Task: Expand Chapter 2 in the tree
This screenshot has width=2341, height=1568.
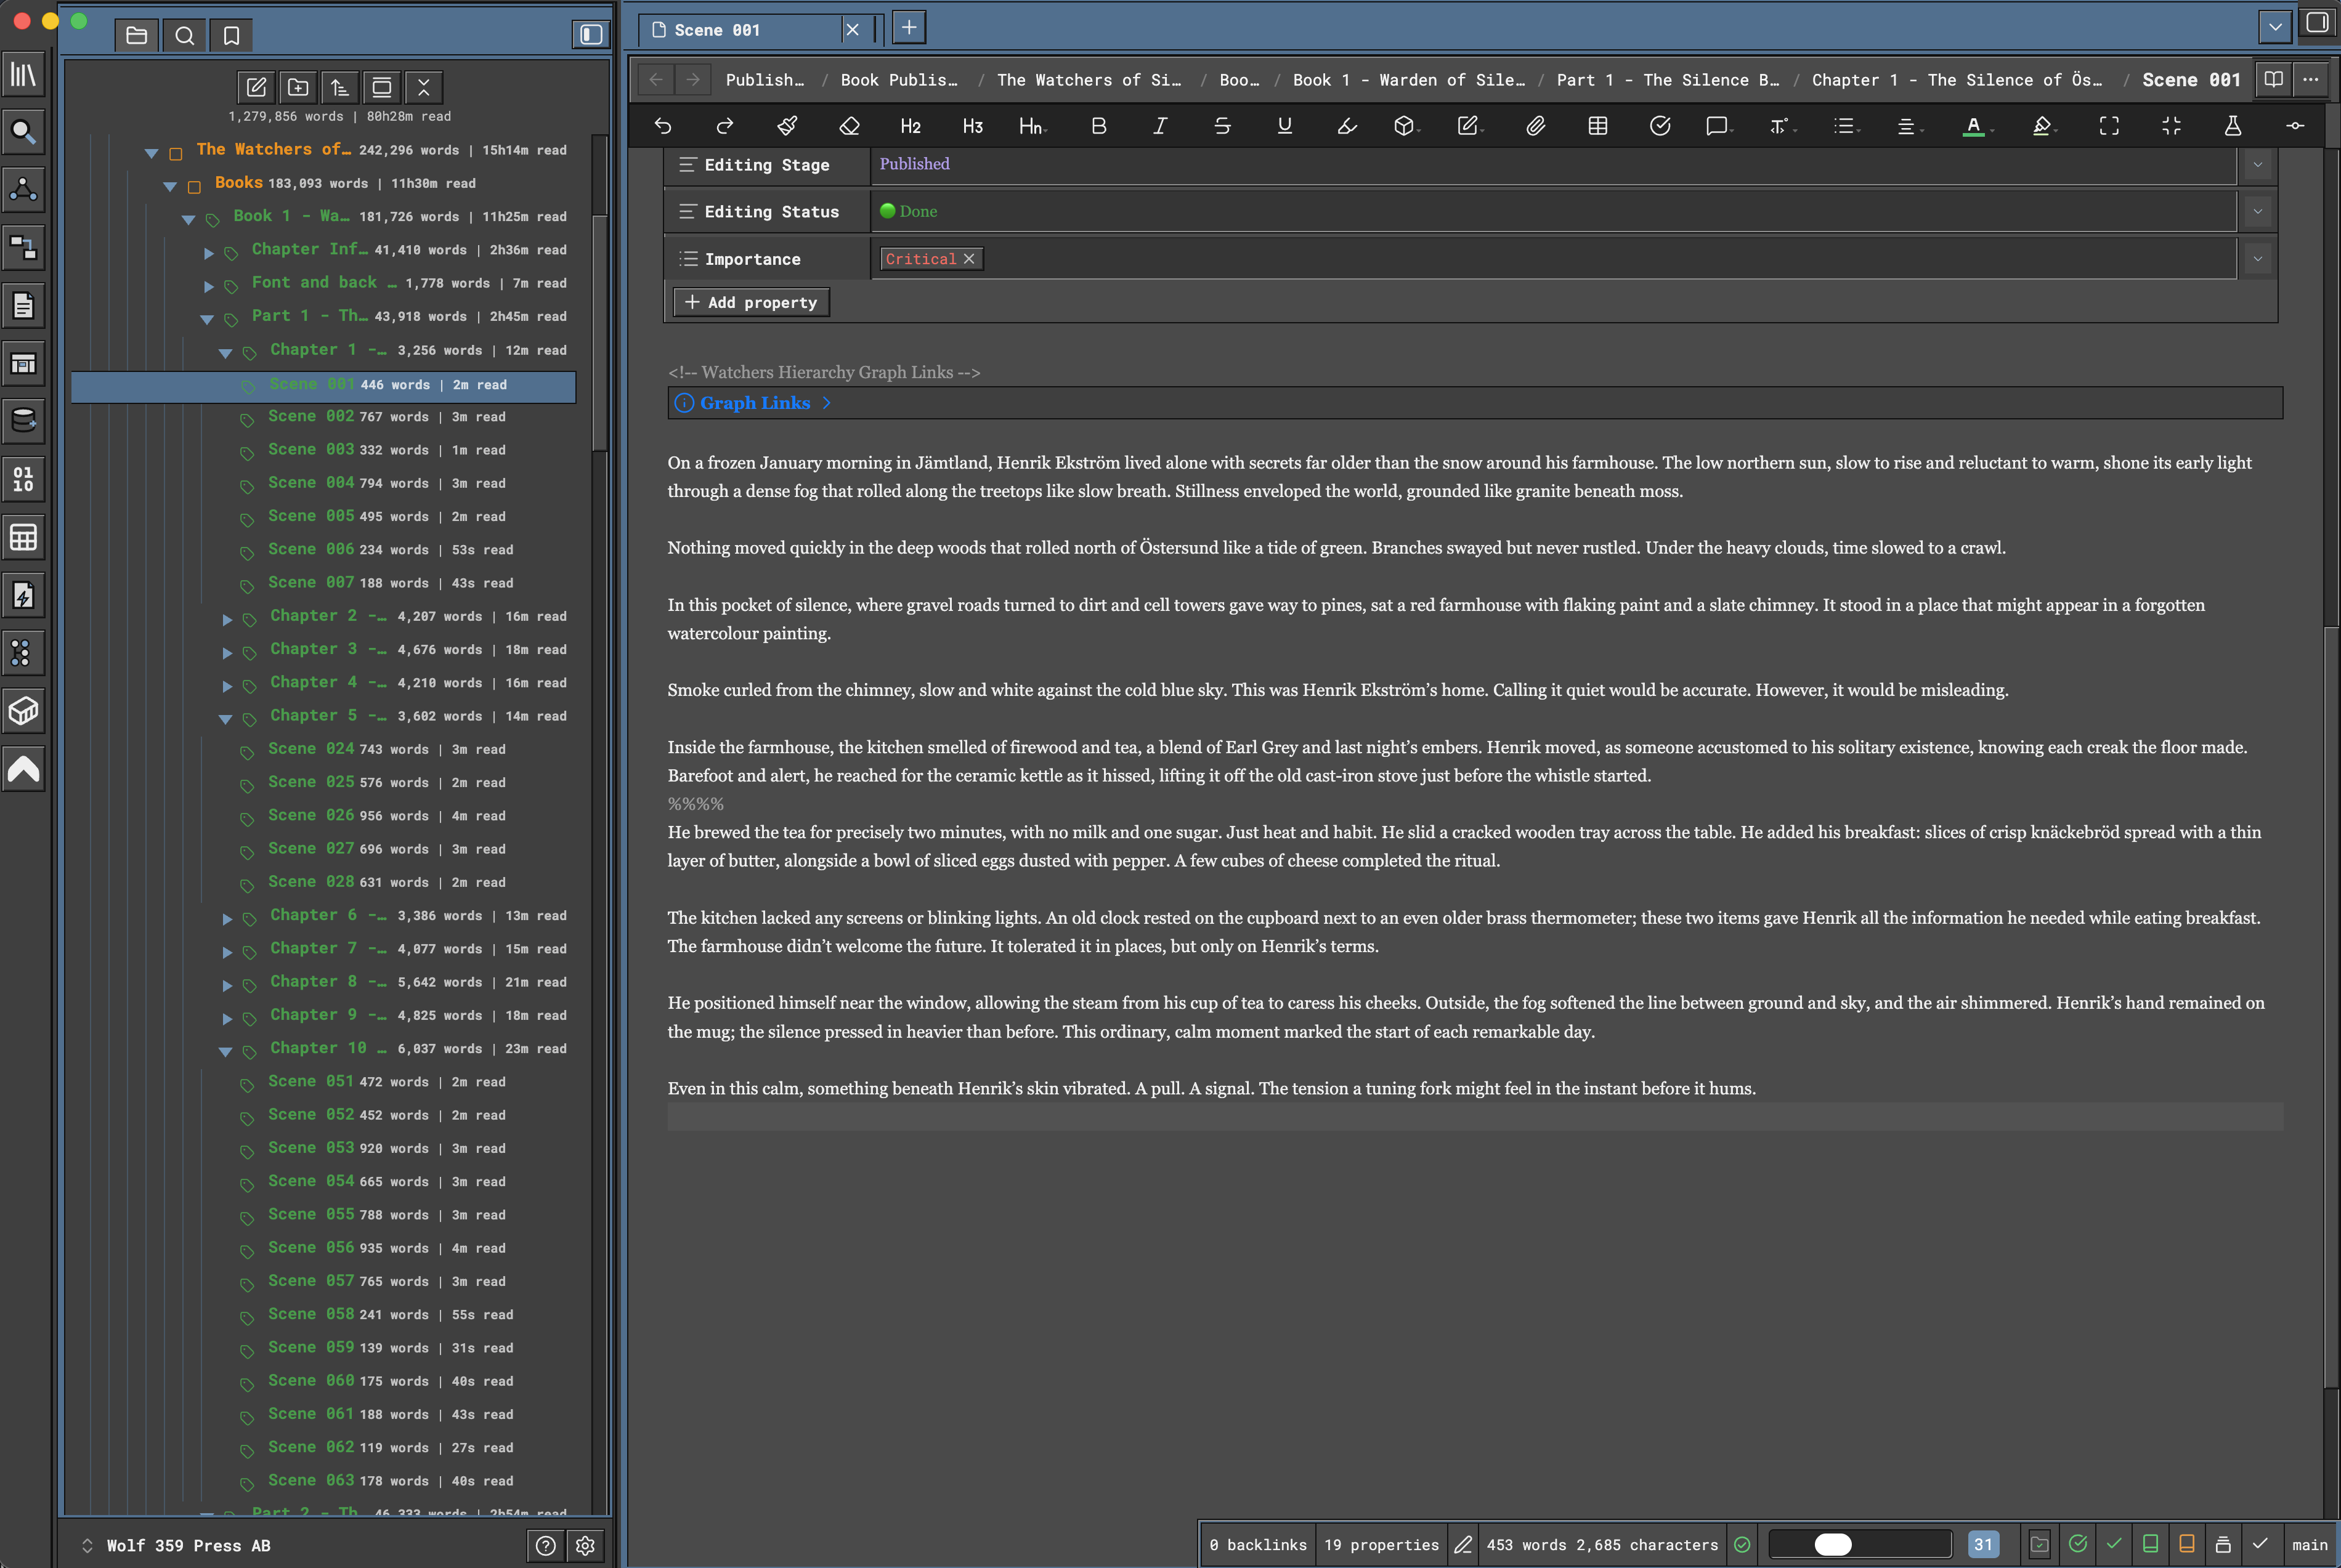Action: tap(227, 619)
